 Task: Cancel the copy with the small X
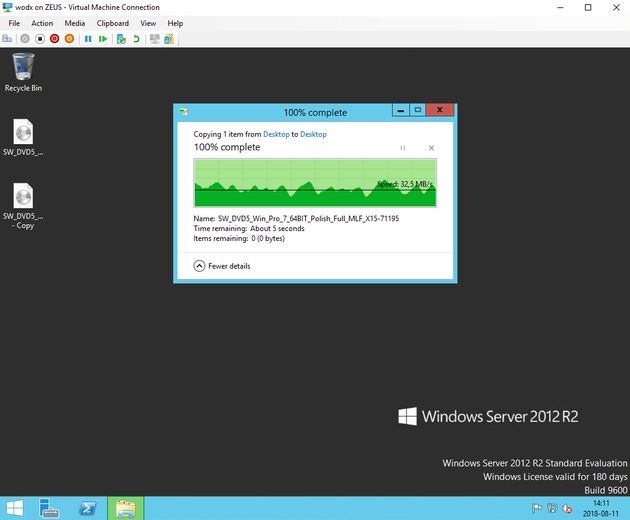point(431,148)
